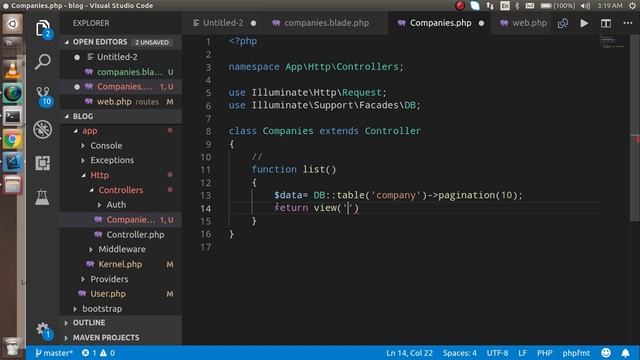Switch to the companies.blade.php tab
This screenshot has width=640, height=360.
327,23
